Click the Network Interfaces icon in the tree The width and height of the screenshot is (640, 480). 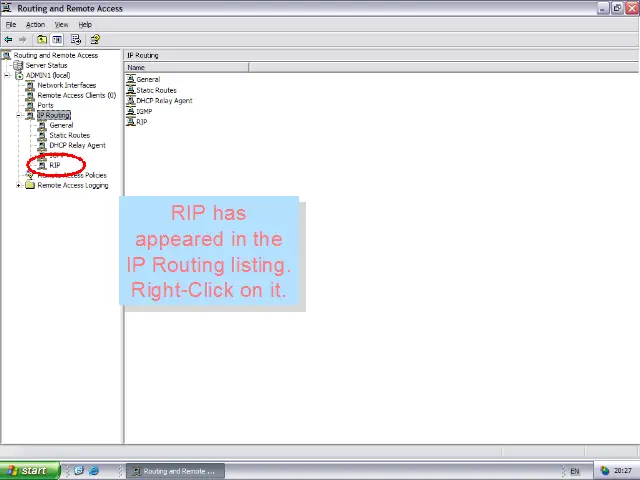[30, 85]
